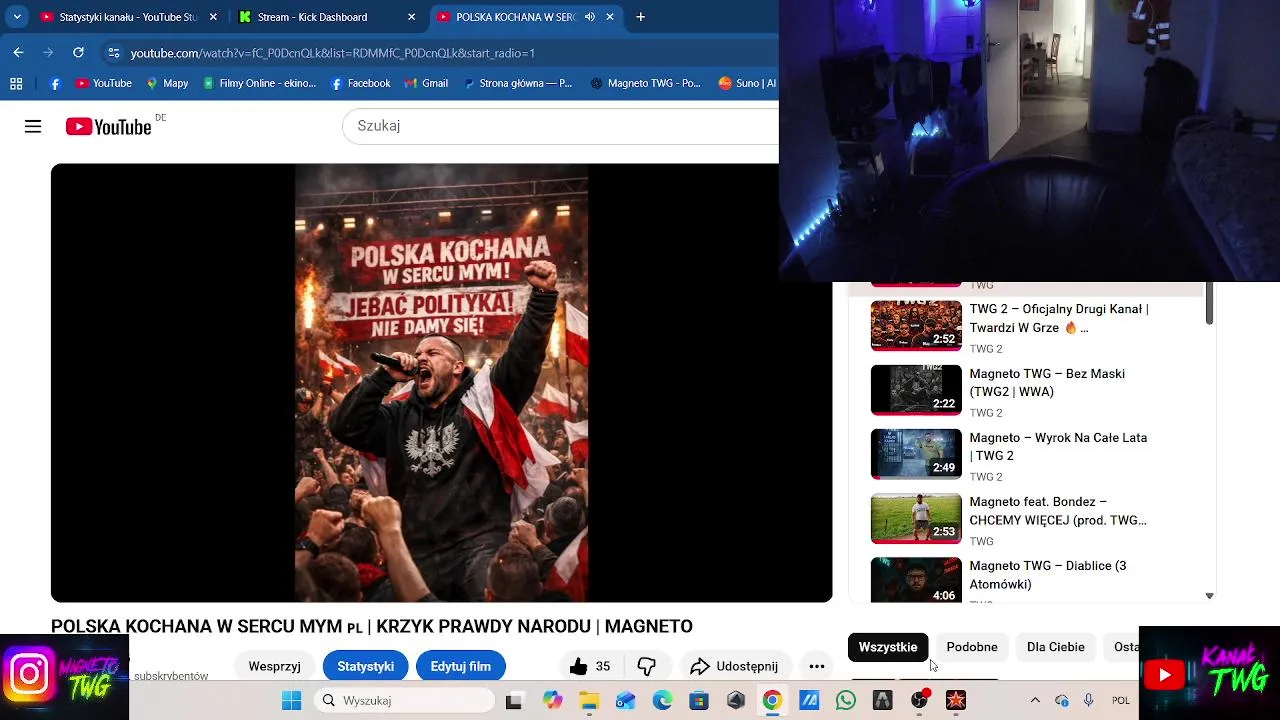Open the YouTube bookmark
The image size is (1280, 720).
pyautogui.click(x=104, y=83)
